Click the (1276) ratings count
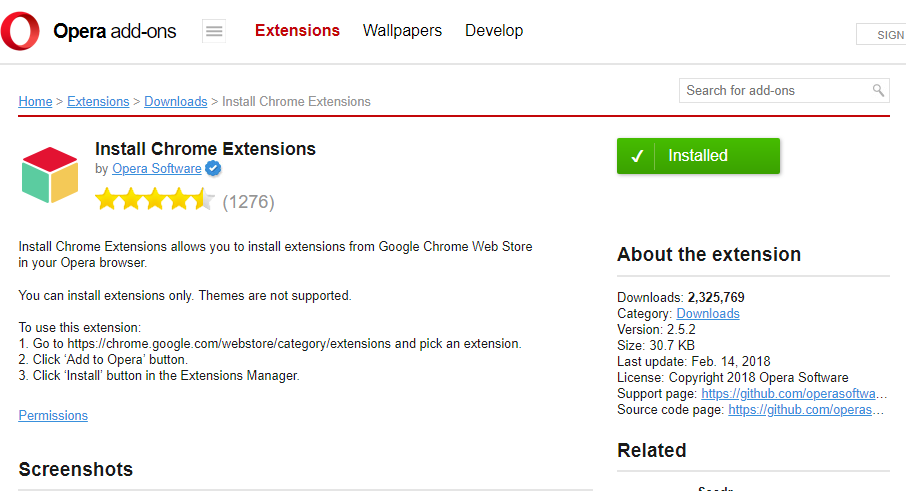Viewport: 906px width, 491px height. [x=248, y=202]
